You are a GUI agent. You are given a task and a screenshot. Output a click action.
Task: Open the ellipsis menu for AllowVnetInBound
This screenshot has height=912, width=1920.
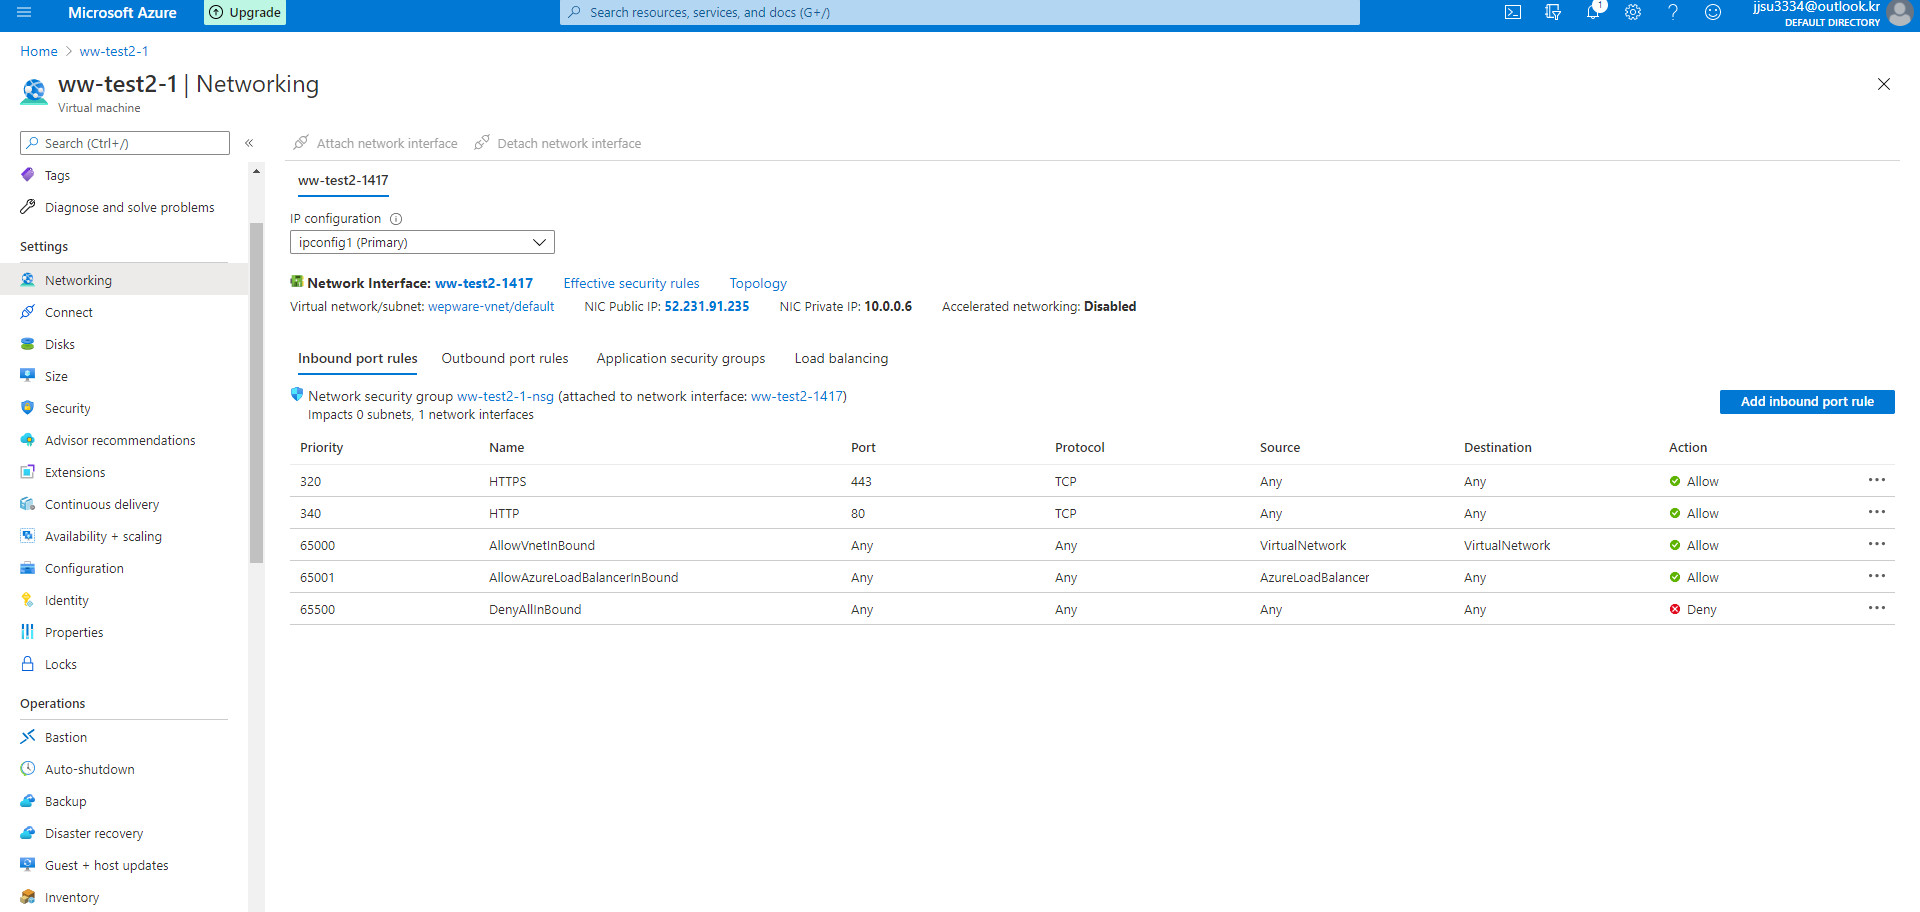coord(1877,544)
